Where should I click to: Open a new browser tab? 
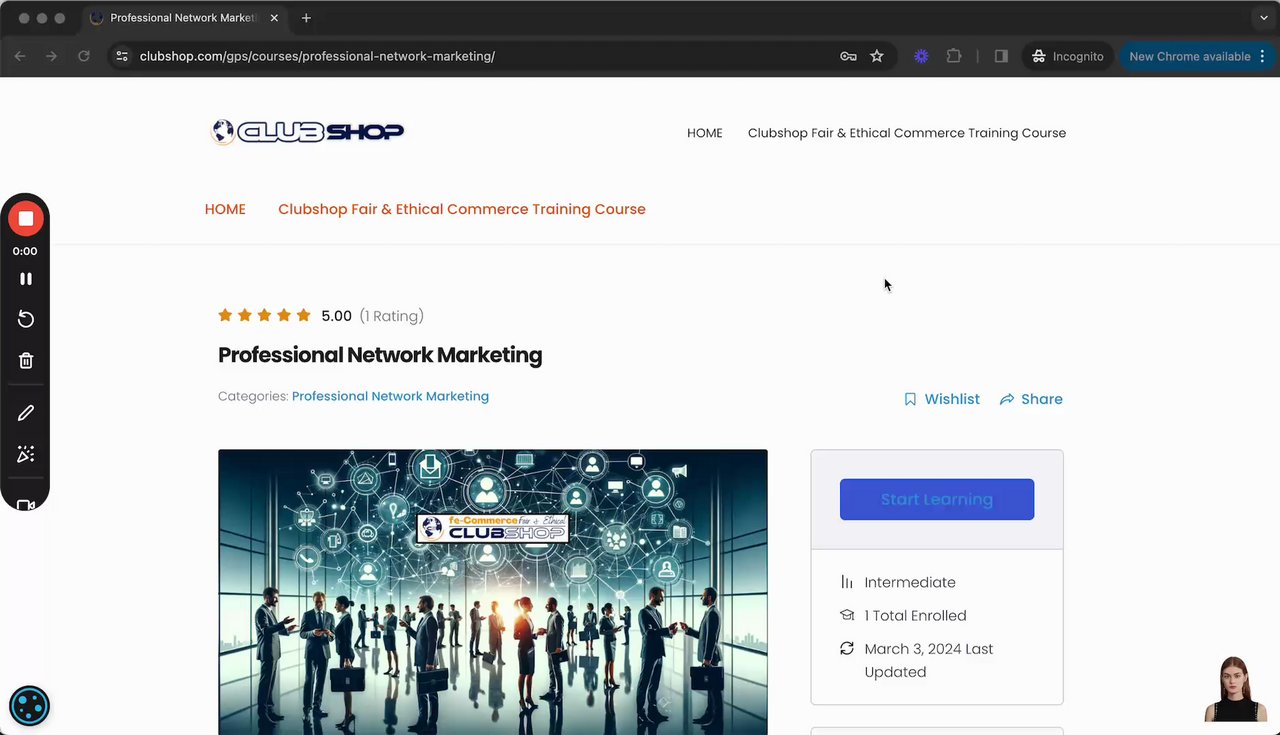(x=306, y=18)
